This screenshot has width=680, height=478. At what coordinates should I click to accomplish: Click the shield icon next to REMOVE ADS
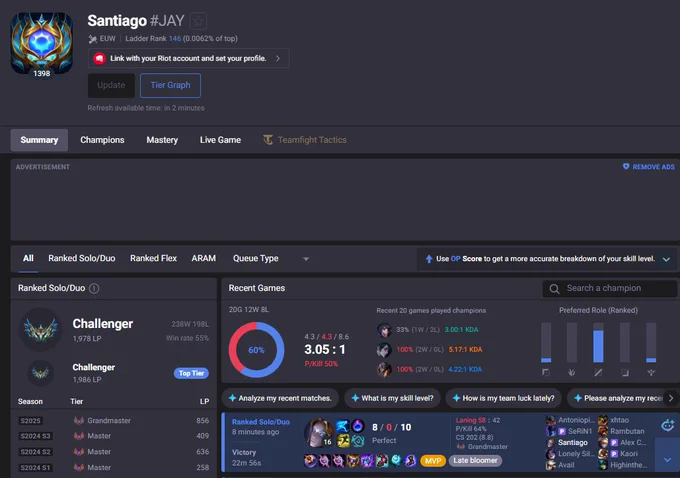(626, 166)
